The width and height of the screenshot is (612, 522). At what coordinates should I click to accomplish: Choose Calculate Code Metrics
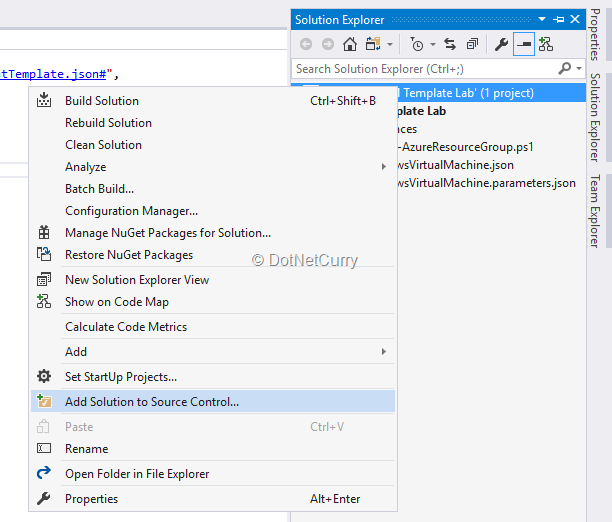(213, 327)
